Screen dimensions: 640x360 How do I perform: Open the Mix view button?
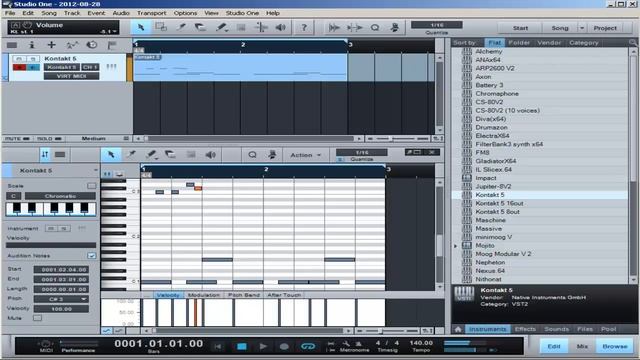click(582, 346)
